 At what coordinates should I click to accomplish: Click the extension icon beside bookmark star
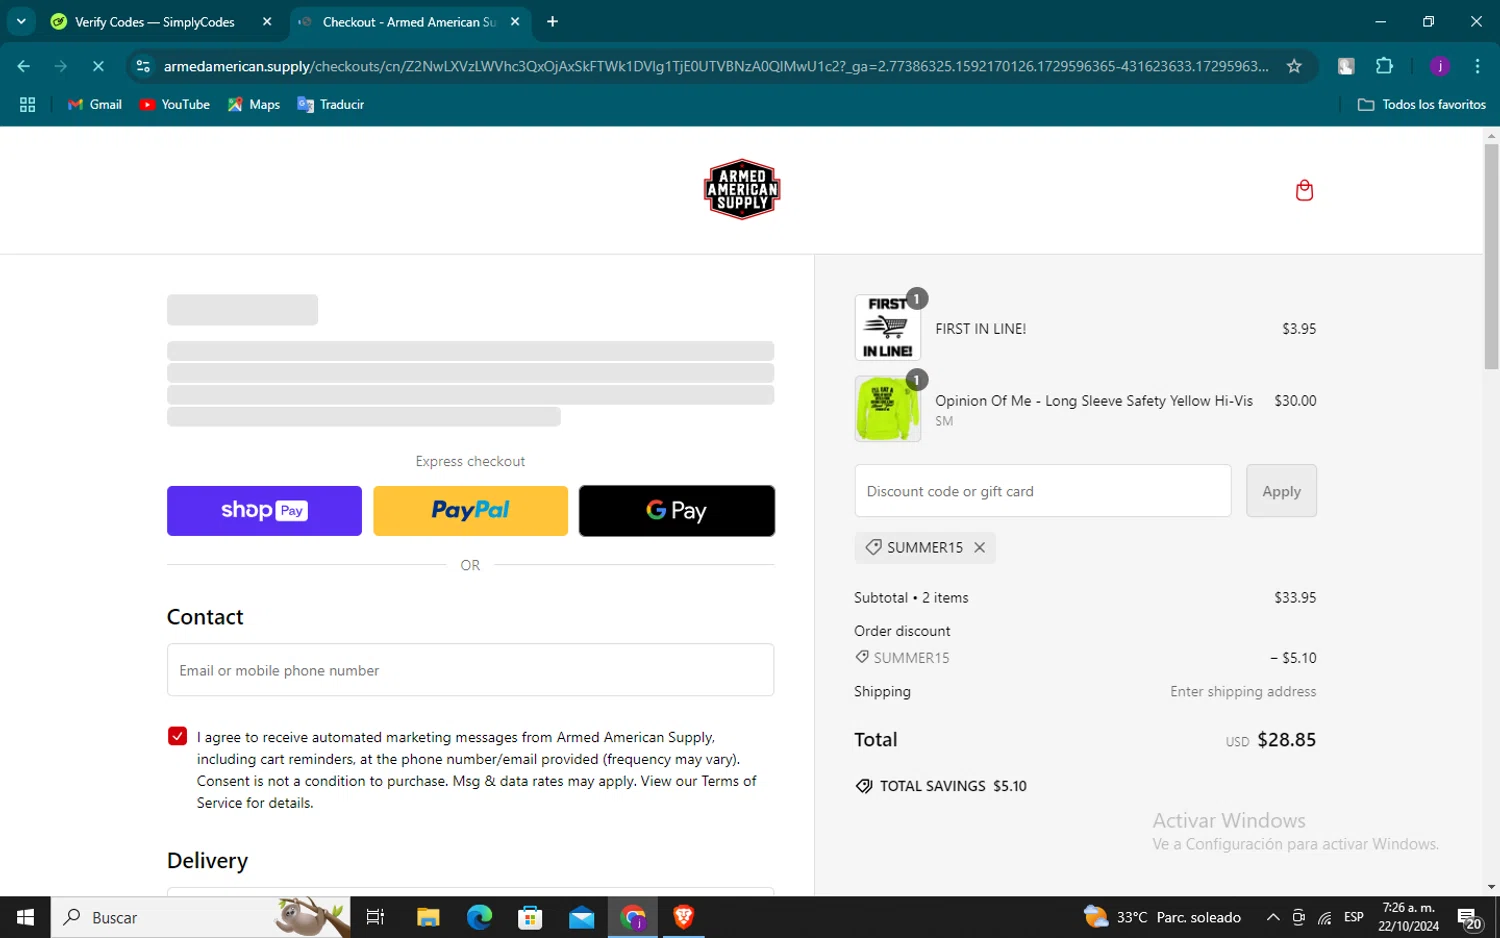coord(1346,66)
